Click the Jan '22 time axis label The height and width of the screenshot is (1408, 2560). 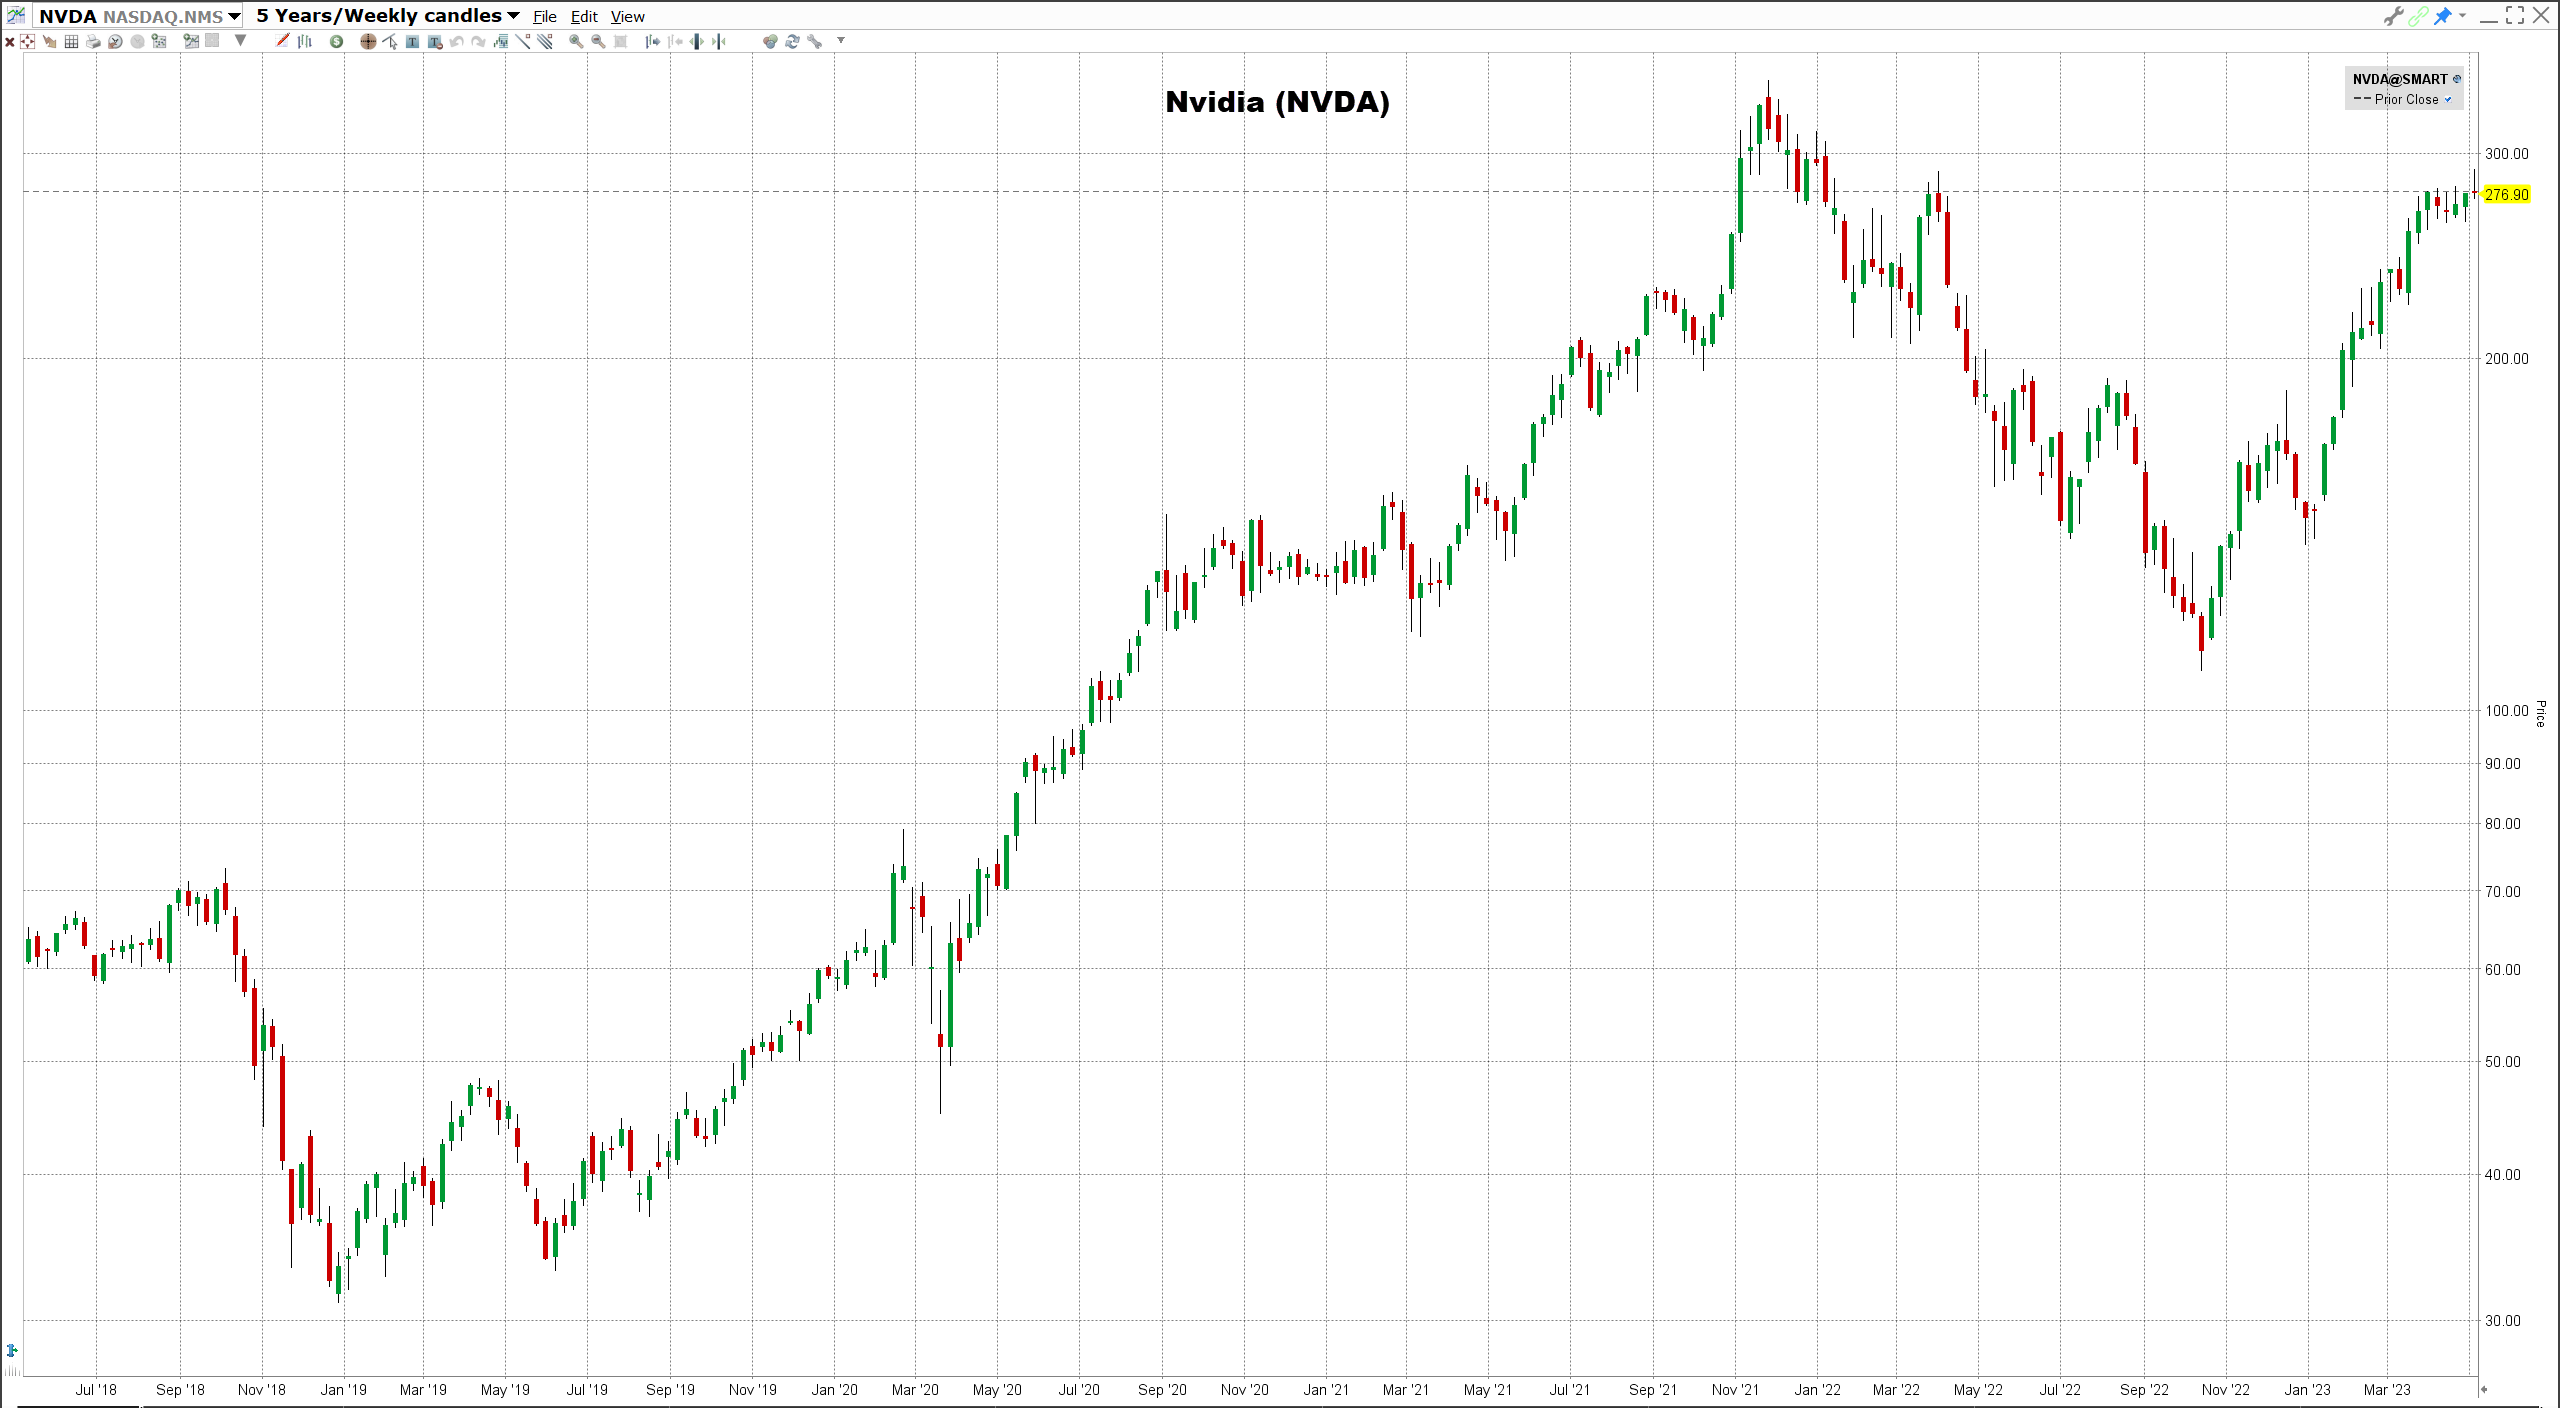[x=1817, y=1390]
